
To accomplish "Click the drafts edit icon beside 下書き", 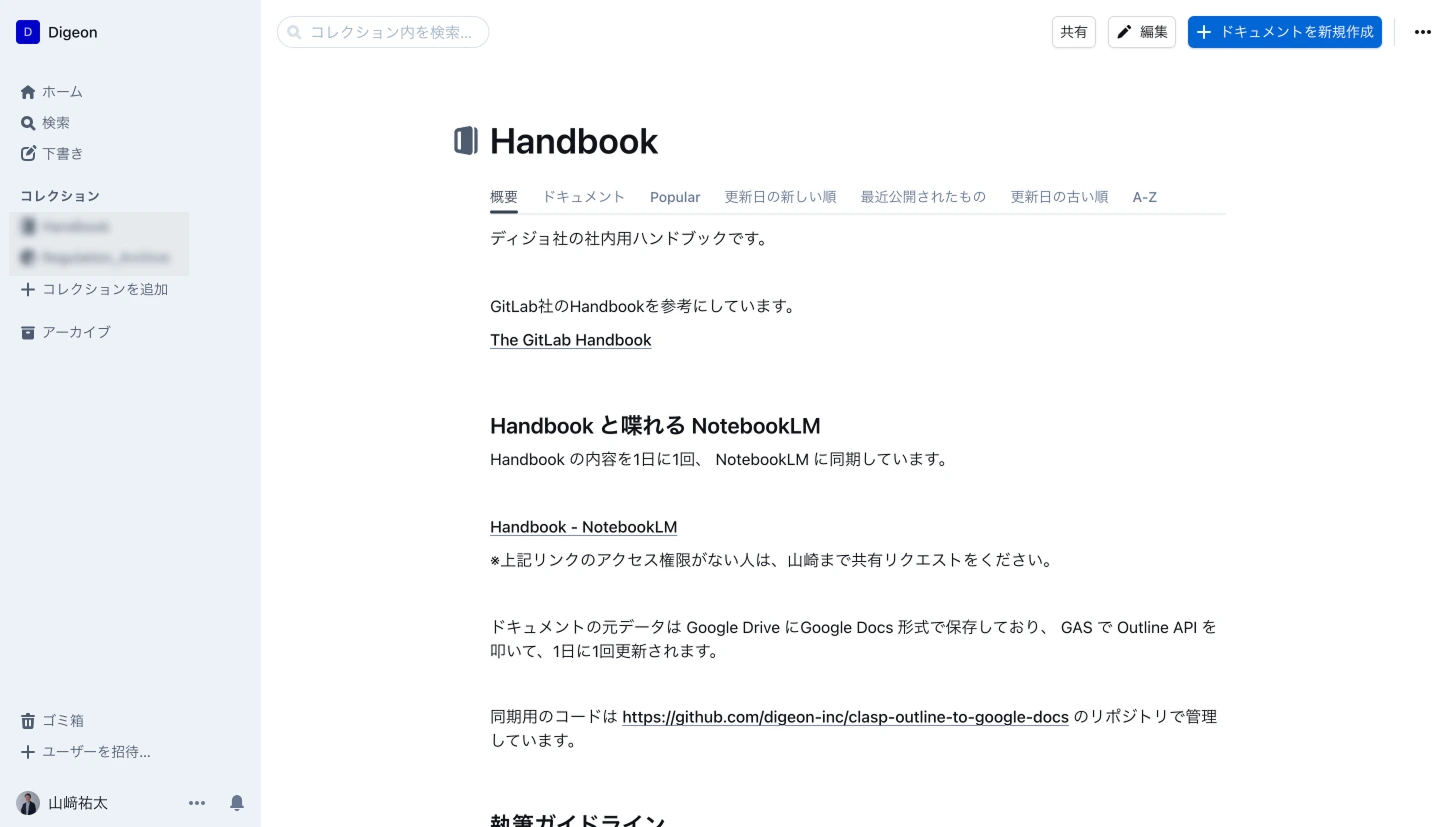I will point(28,154).
